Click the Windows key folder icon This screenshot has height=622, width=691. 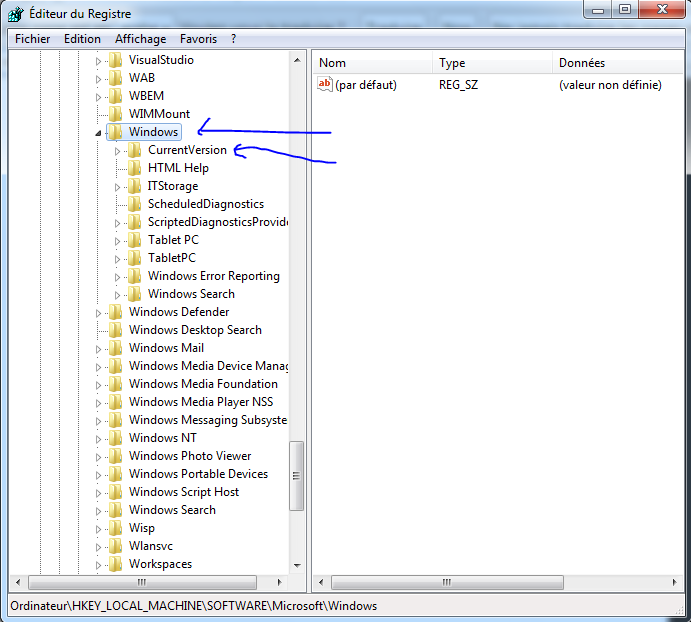click(115, 132)
